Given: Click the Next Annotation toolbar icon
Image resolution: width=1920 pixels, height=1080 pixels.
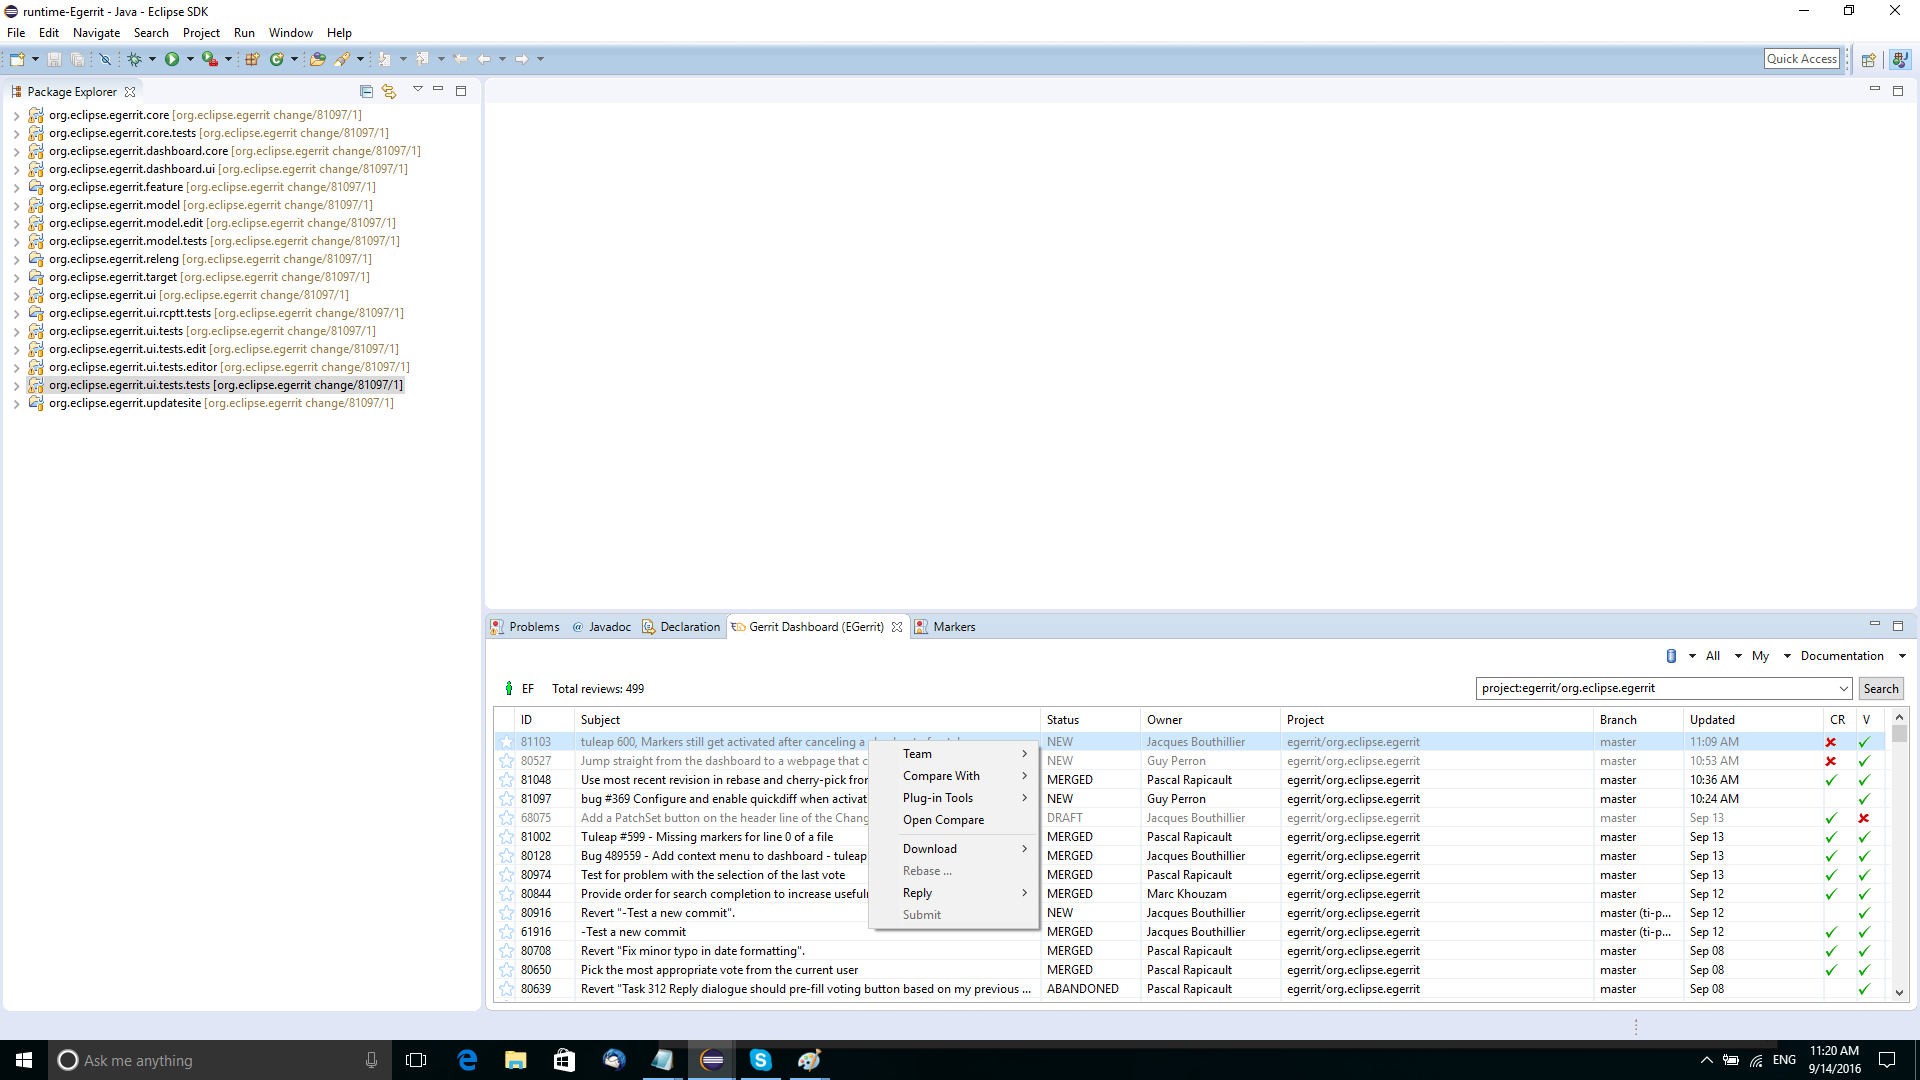Looking at the screenshot, I should [385, 59].
